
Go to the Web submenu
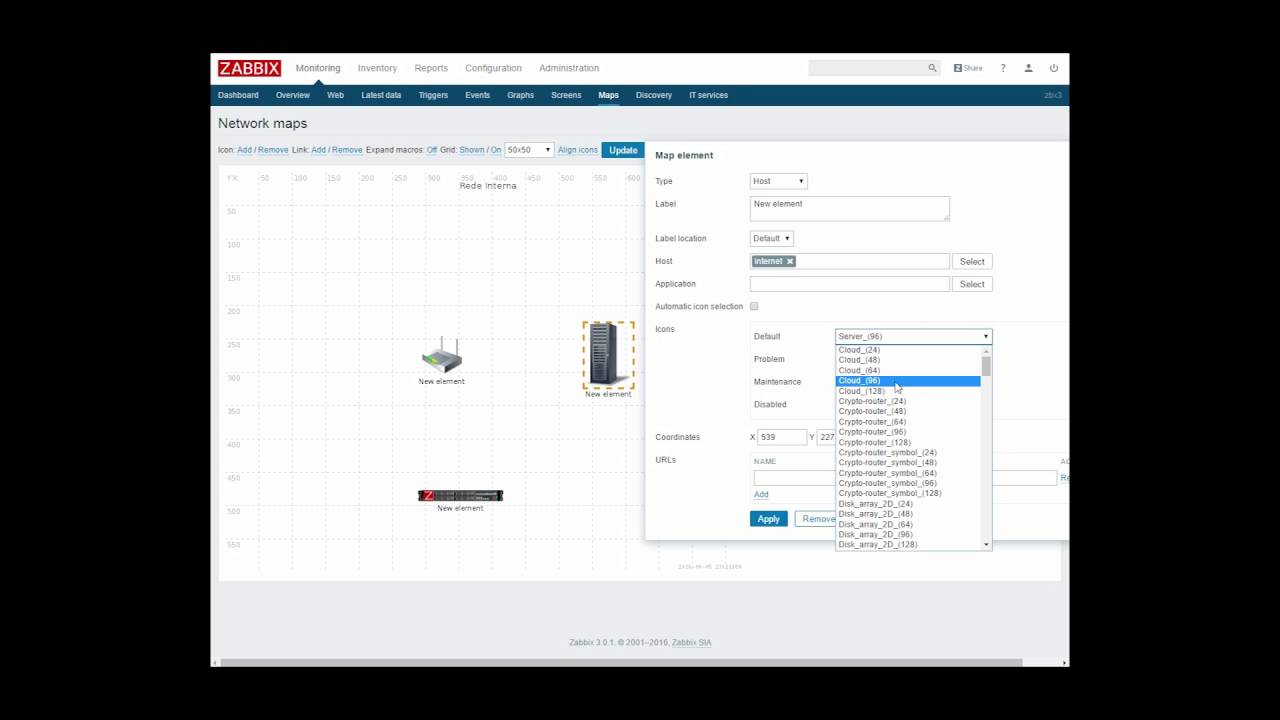tap(335, 95)
